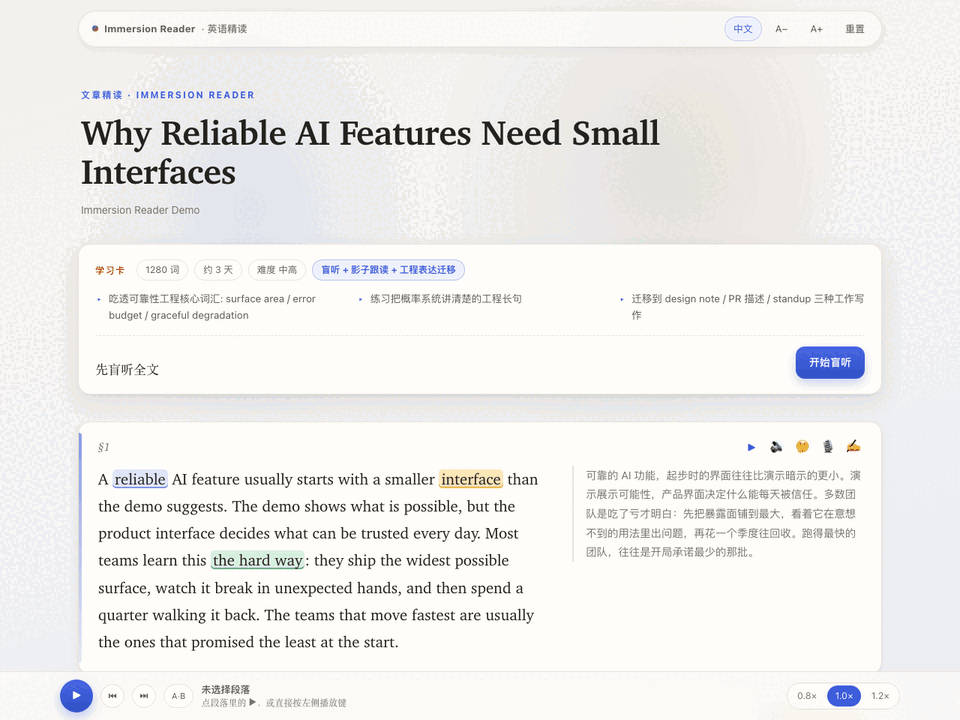Toggle the 中文 translation button
This screenshot has height=720, width=960.
743,29
